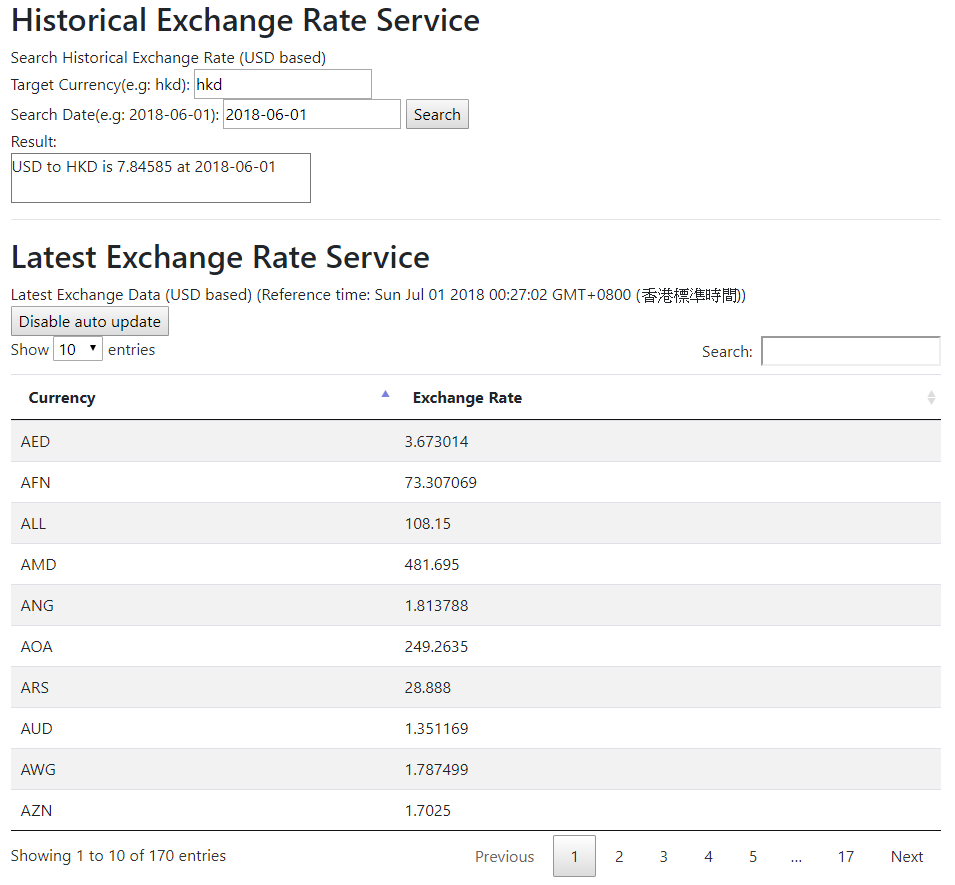Jump to last page 17
The height and width of the screenshot is (885, 955).
(x=845, y=856)
